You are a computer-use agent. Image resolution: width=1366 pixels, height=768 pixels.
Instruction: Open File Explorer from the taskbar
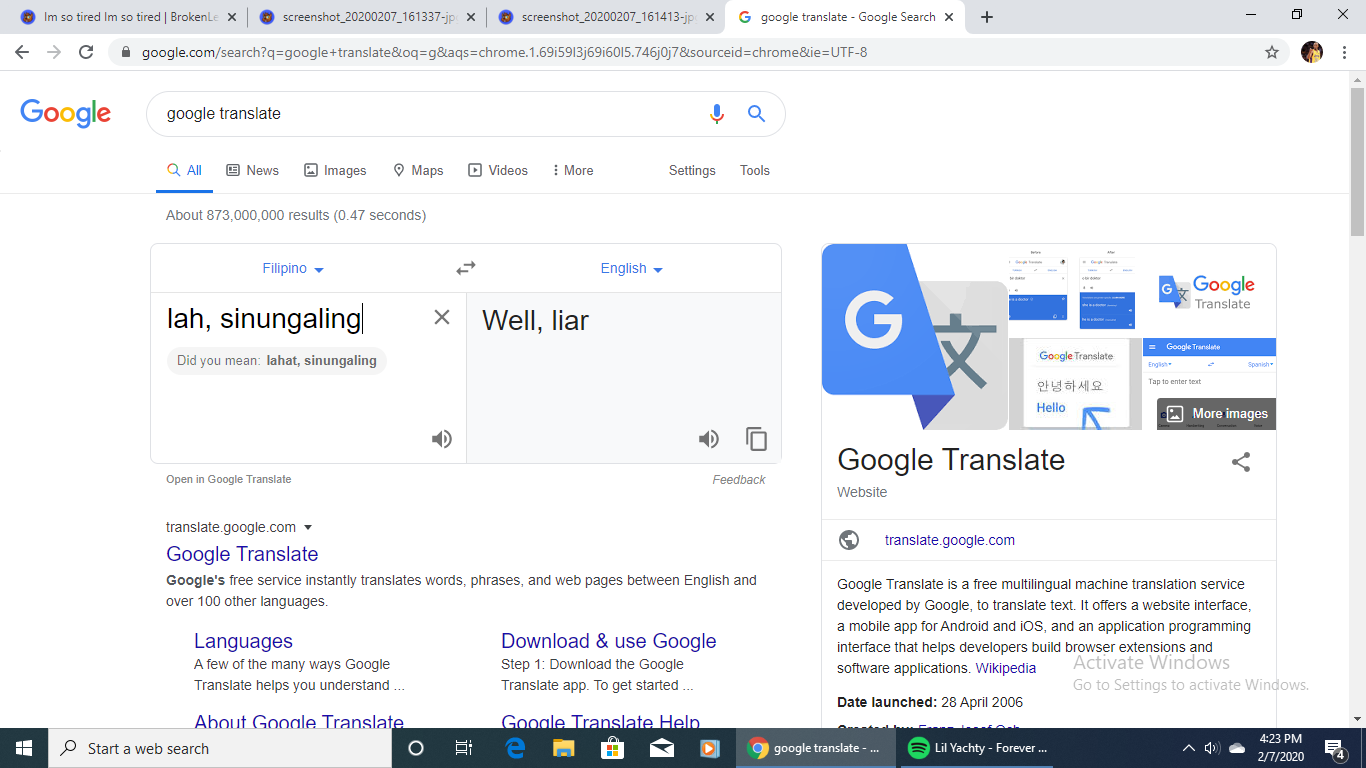(x=564, y=748)
